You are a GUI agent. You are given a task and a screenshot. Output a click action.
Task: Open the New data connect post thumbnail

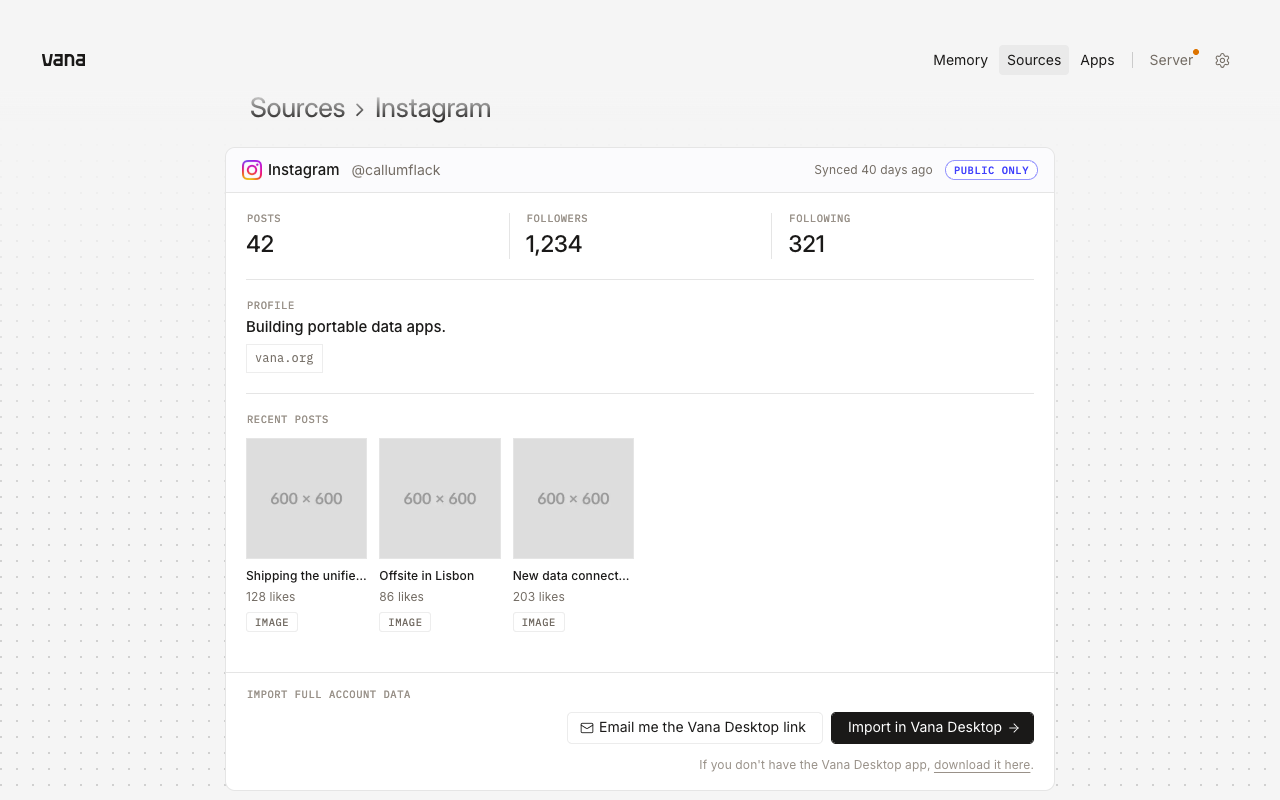coord(573,498)
